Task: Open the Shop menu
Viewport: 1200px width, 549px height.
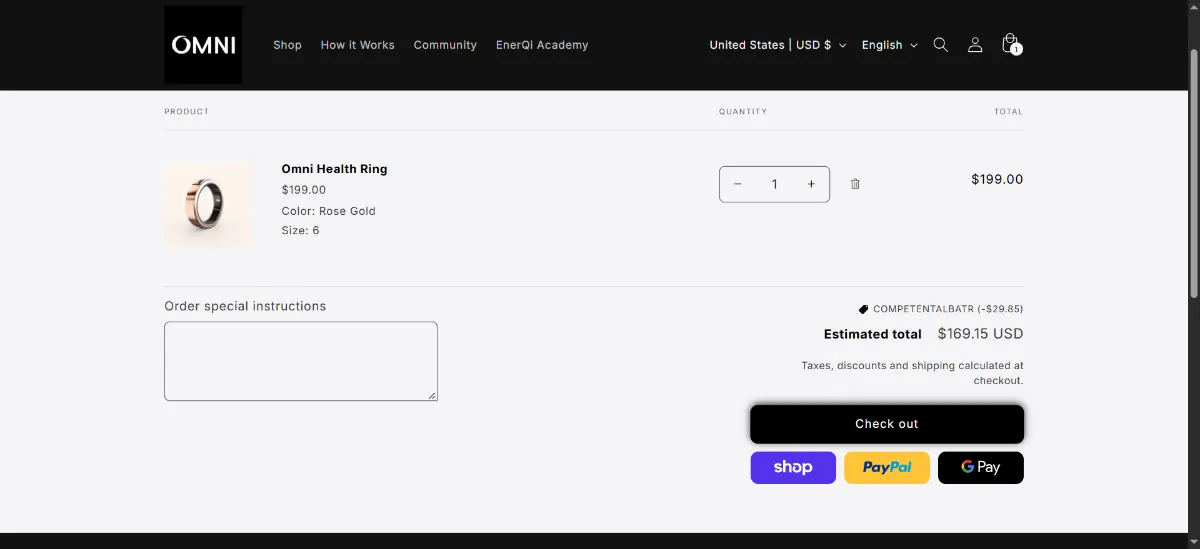Action: (287, 45)
